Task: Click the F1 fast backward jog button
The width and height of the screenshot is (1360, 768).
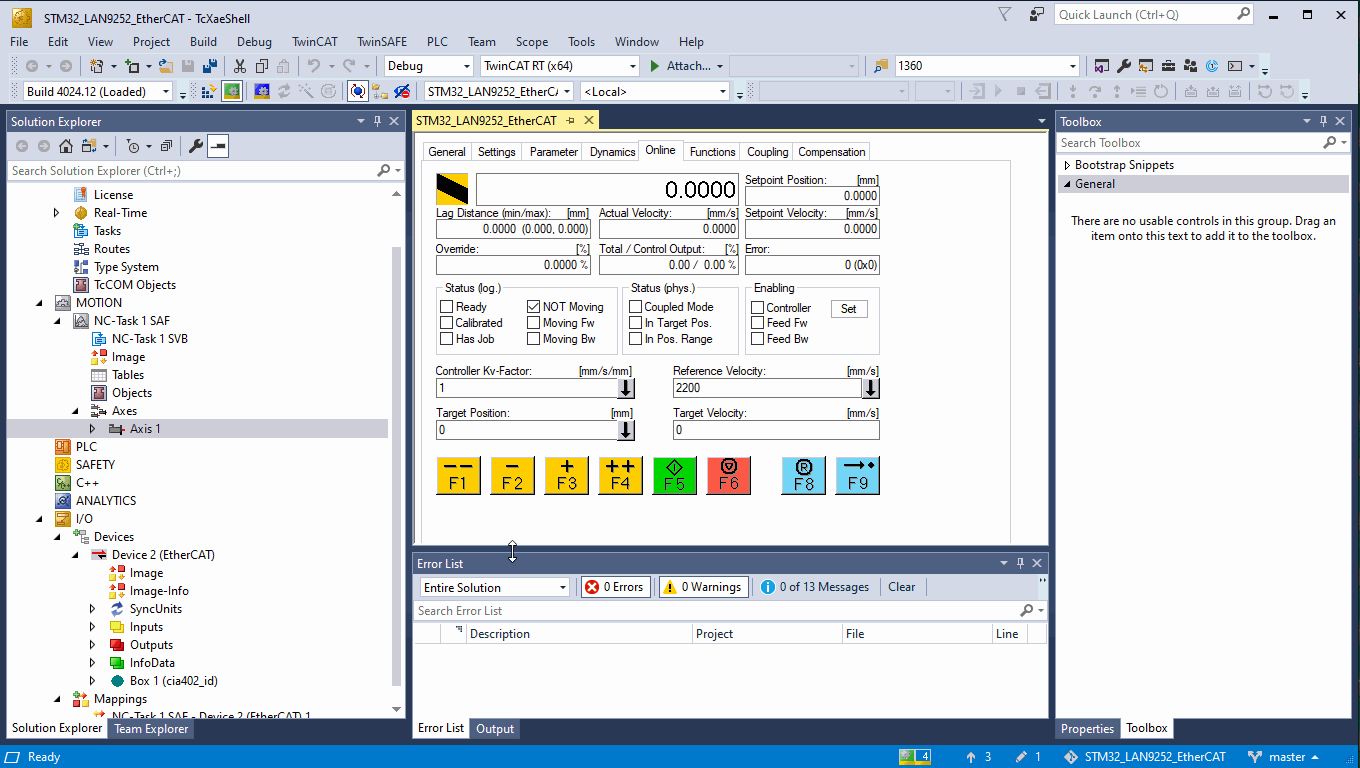Action: (459, 475)
